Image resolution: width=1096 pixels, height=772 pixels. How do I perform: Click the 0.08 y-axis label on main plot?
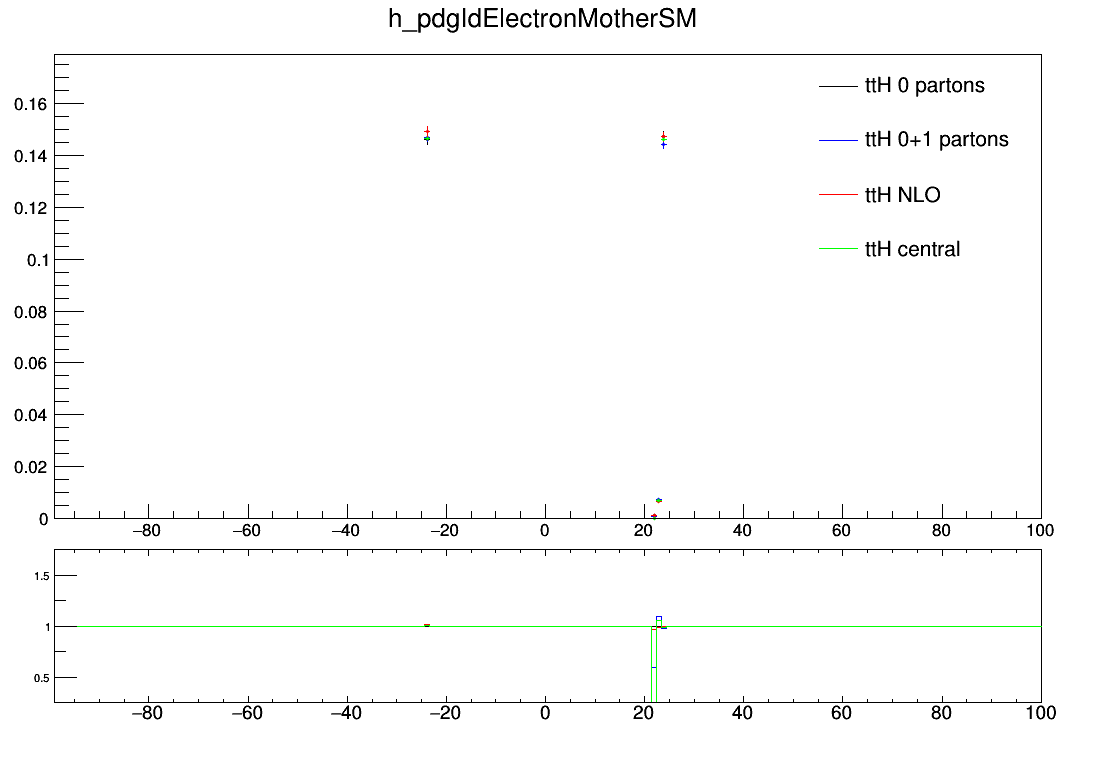(31, 312)
